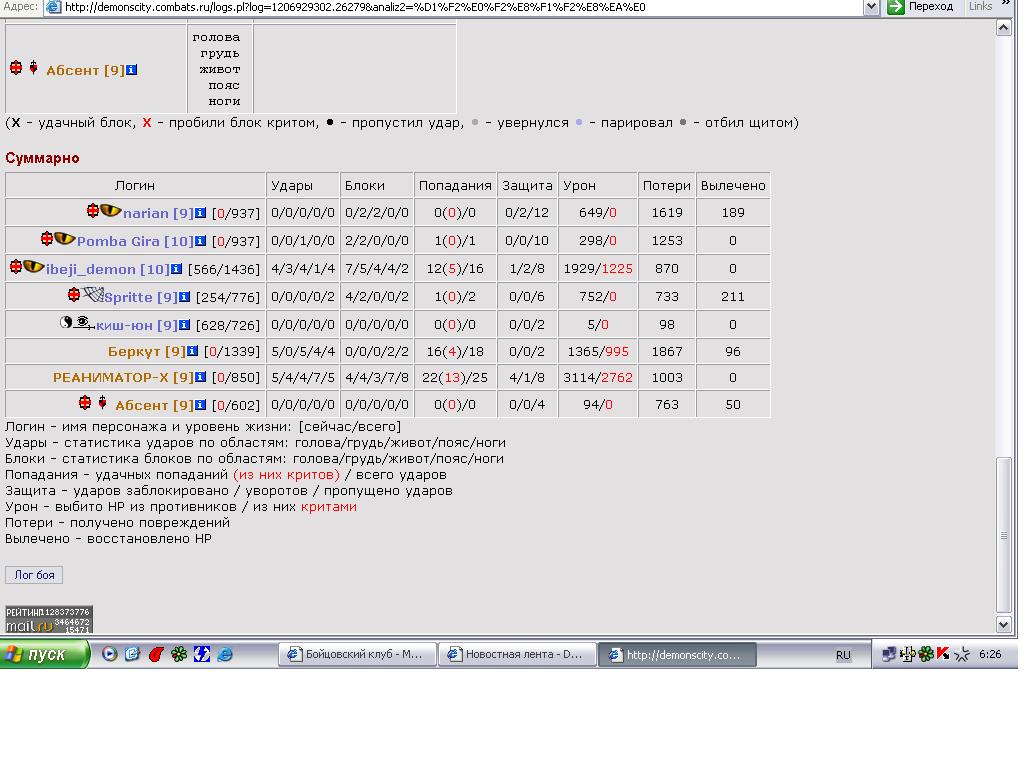Click the Переход go button
The image size is (1024, 768).
[921, 7]
